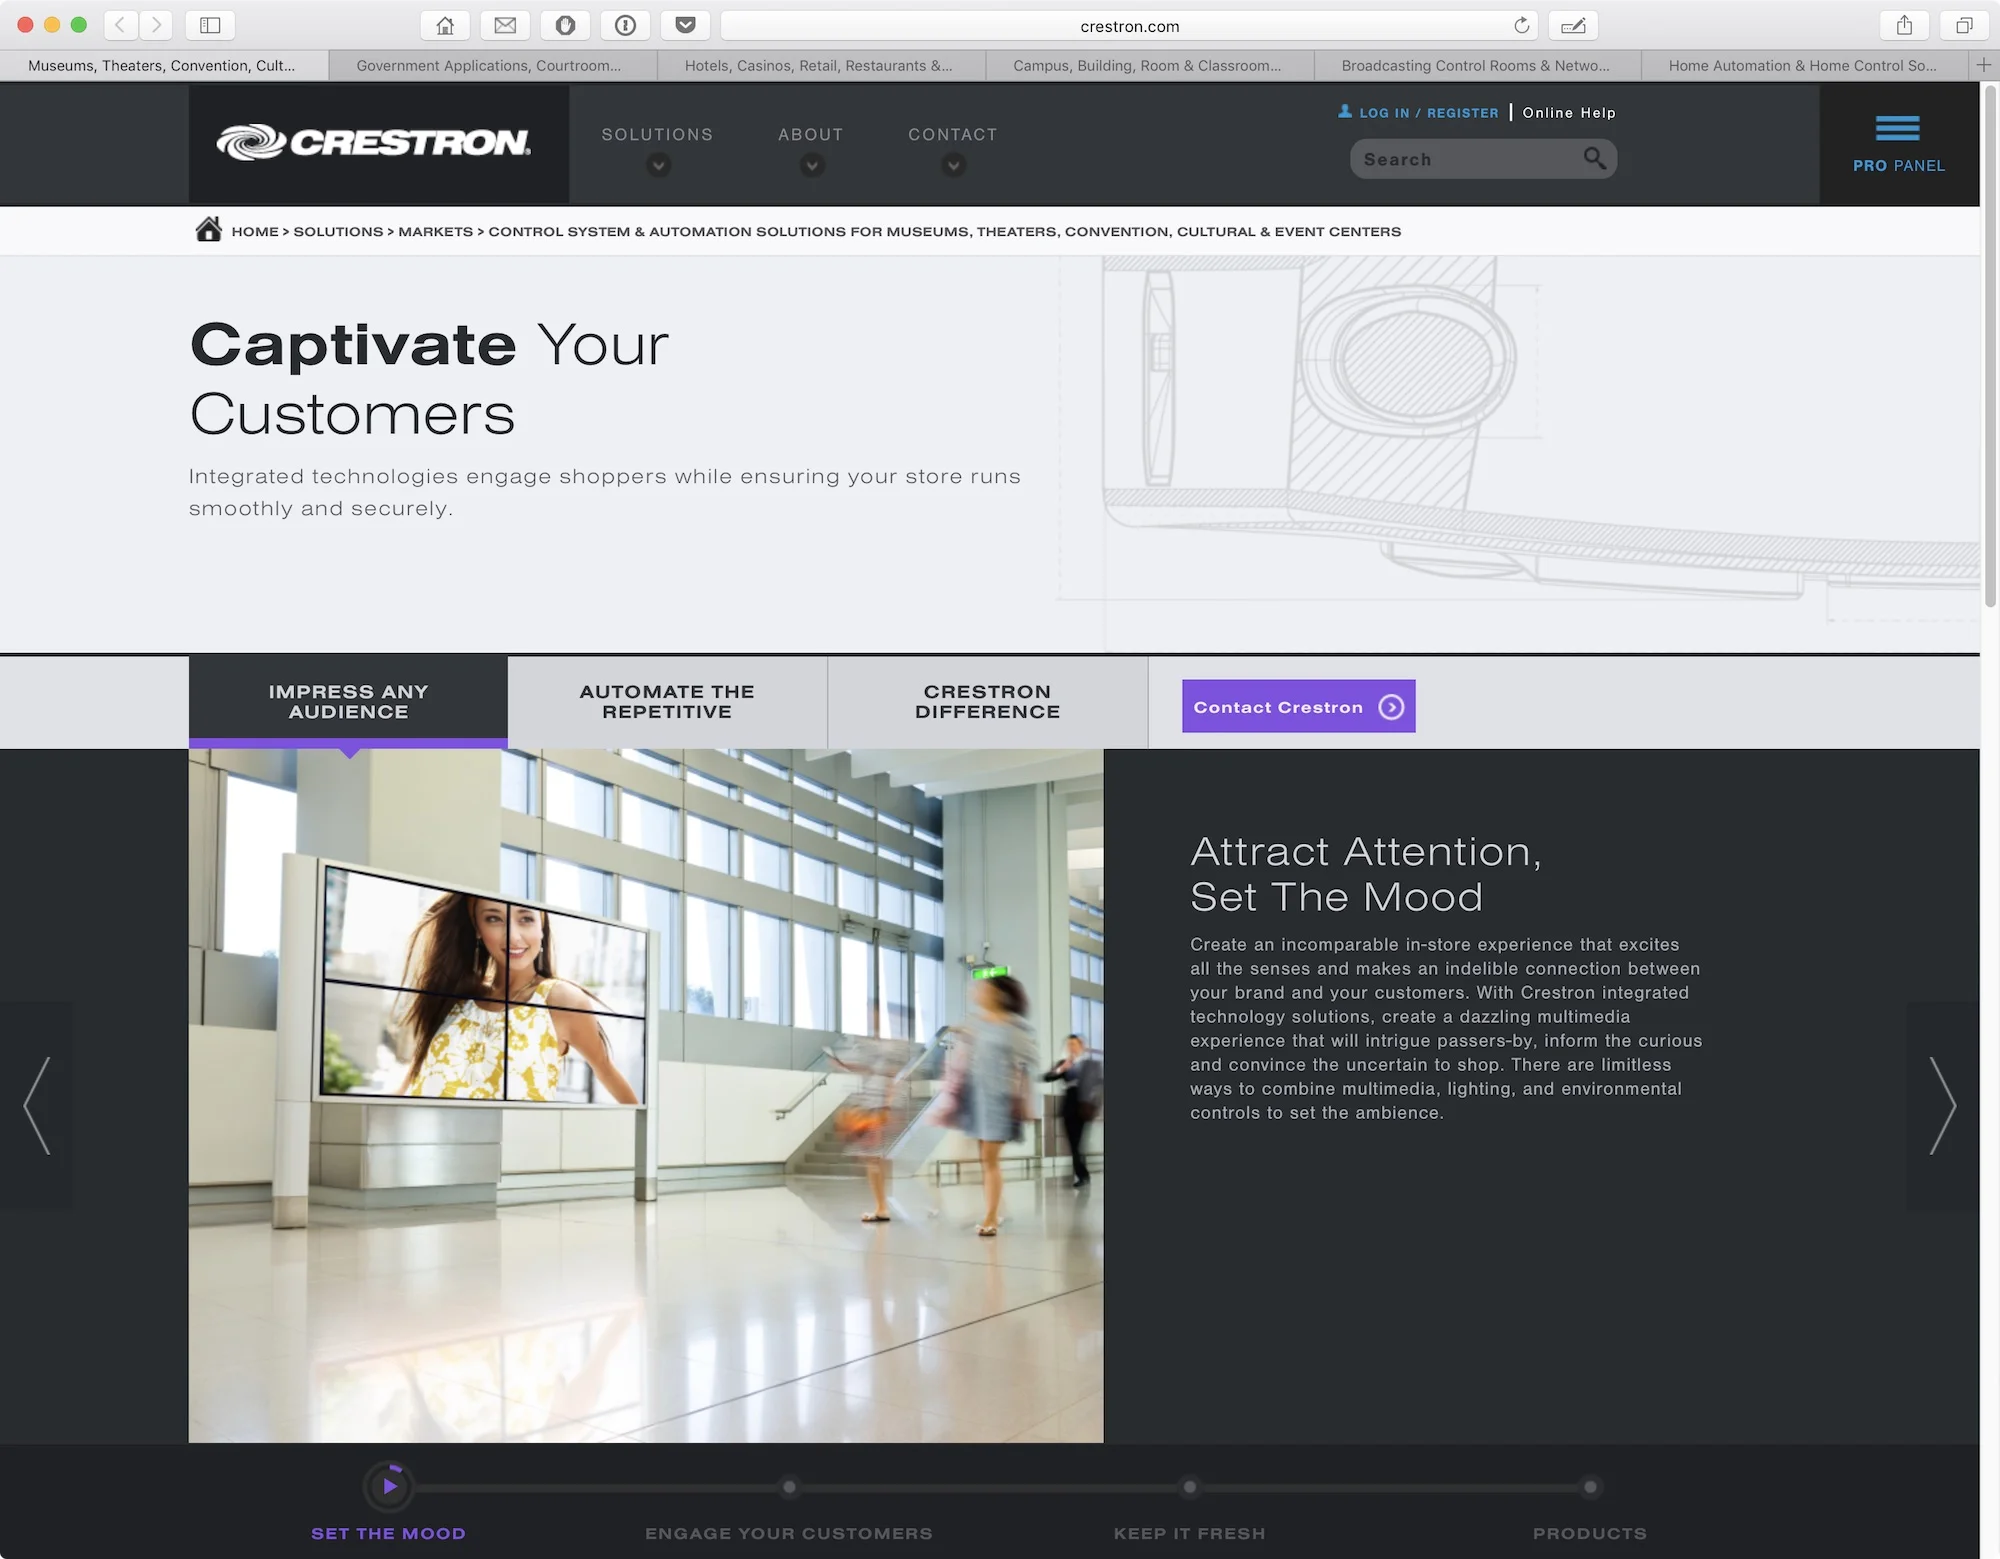
Task: Click the search magnifier icon
Action: coord(1595,158)
